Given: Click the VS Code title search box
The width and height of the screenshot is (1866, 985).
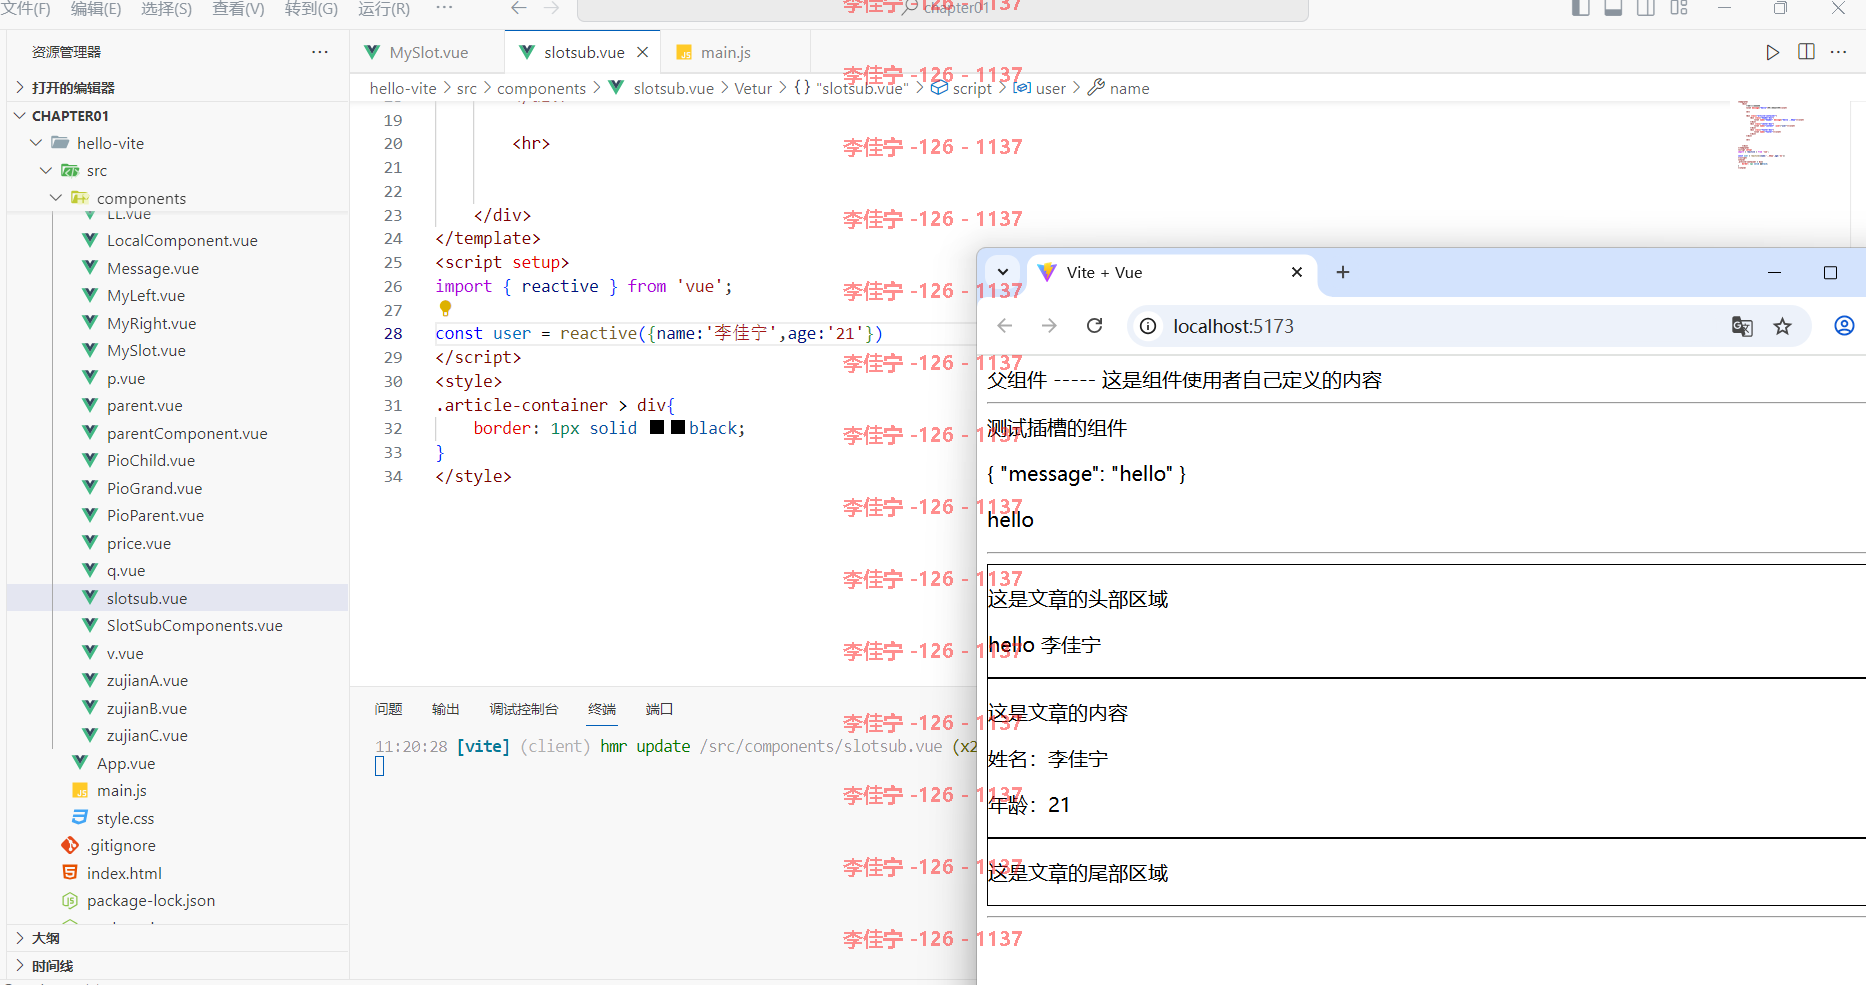Looking at the screenshot, I should point(943,9).
